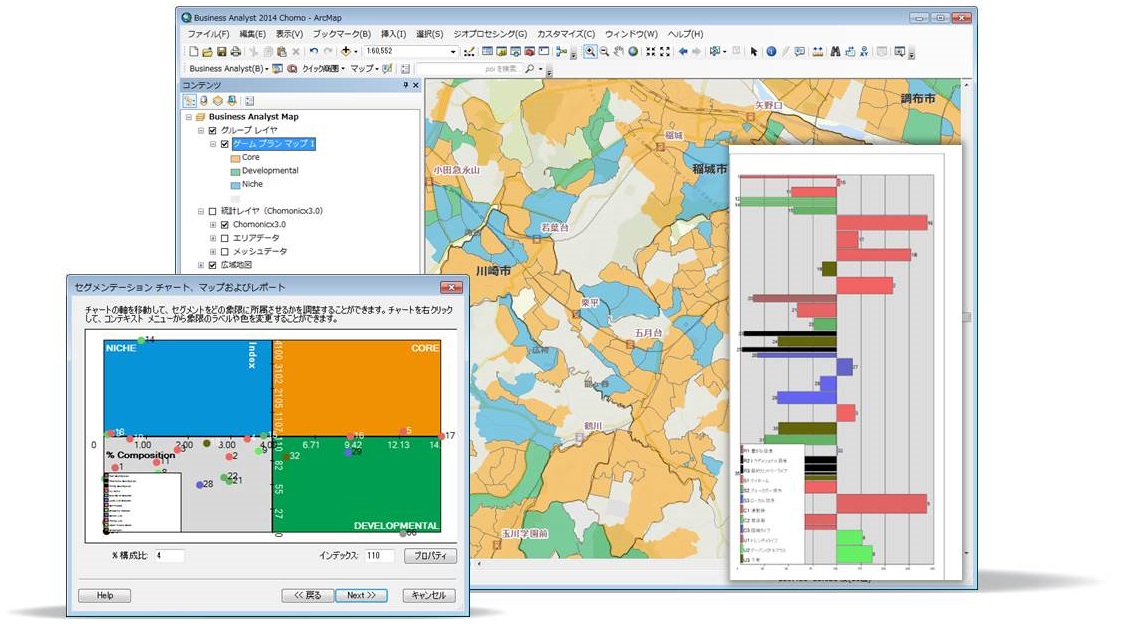This screenshot has height=628, width=1121.
Task: Click the % 構成比 input field
Action: tap(169, 556)
